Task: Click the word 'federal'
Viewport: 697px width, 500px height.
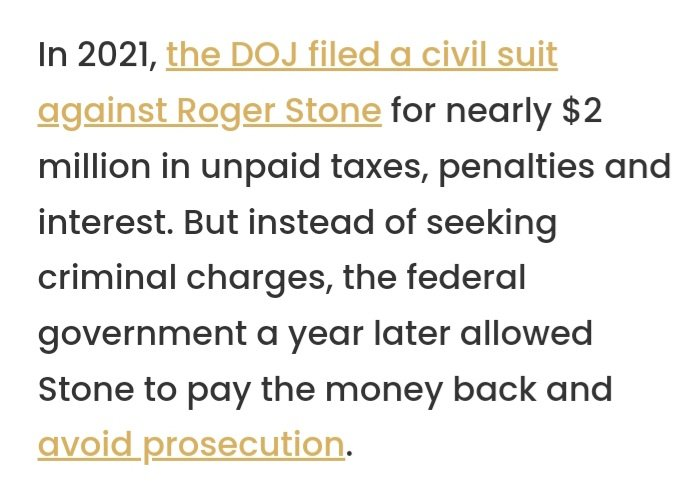Action: (472, 277)
